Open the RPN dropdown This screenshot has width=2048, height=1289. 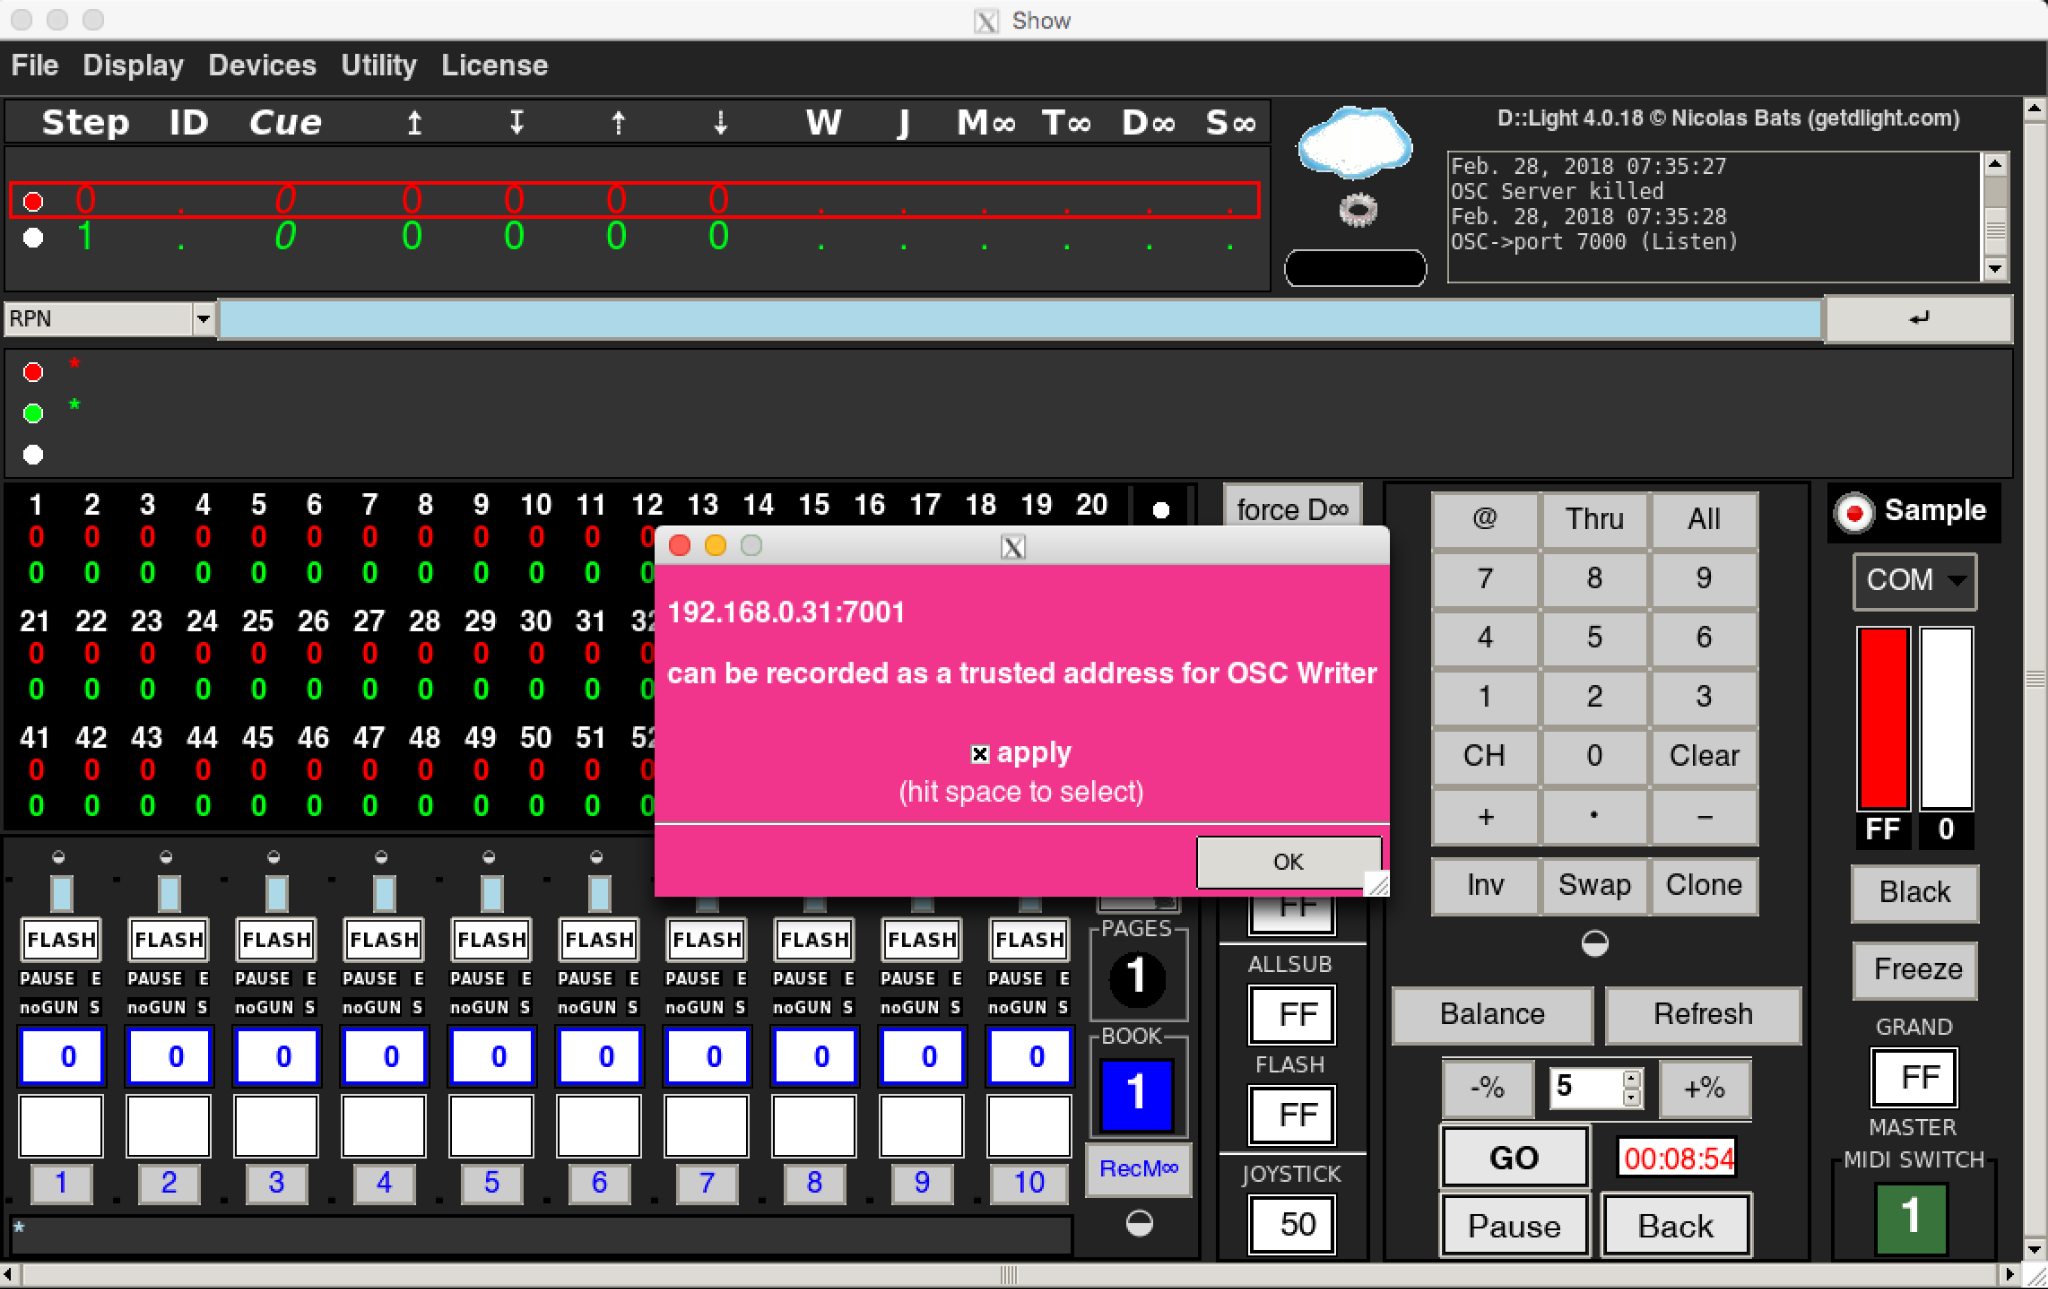click(x=203, y=319)
